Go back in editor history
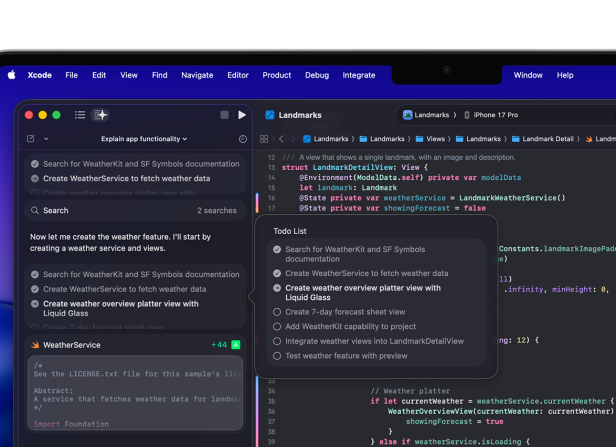 coord(281,139)
